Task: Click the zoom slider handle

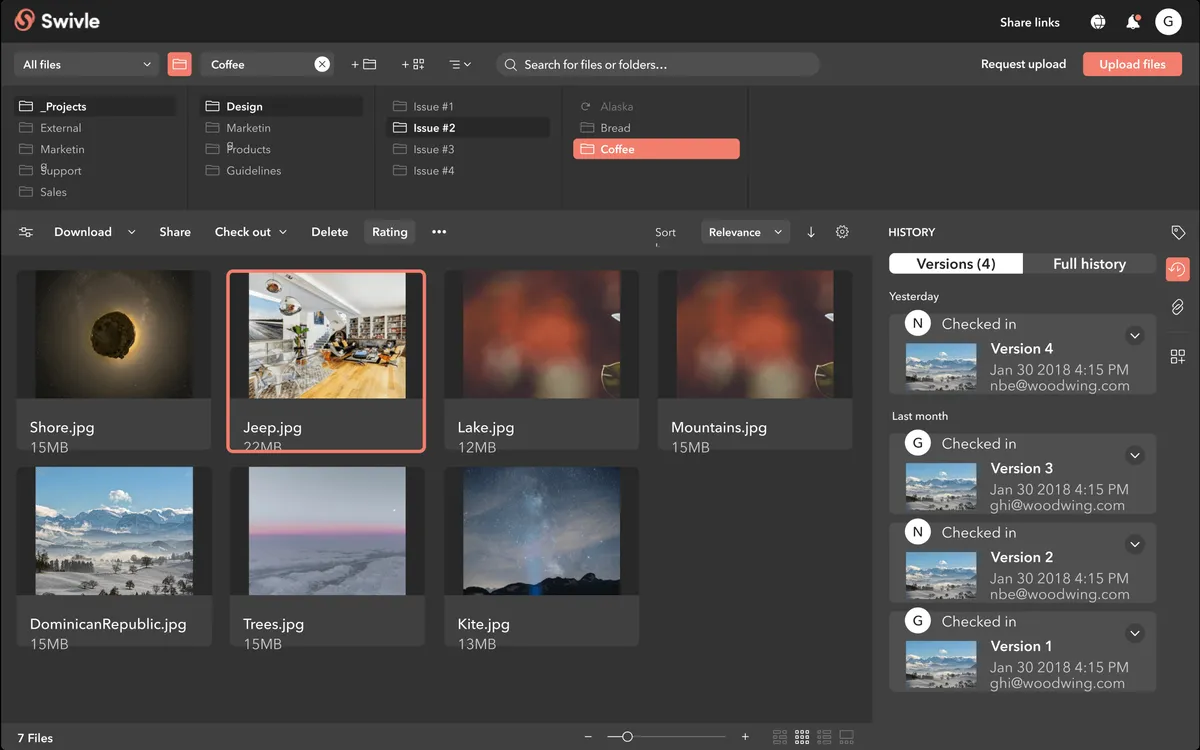Action: click(x=627, y=737)
